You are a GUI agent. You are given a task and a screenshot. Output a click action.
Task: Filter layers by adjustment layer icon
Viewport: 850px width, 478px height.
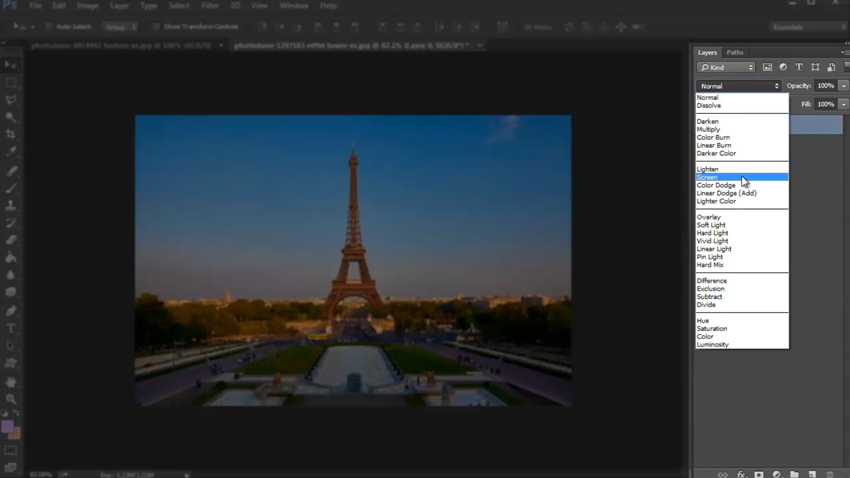(783, 67)
